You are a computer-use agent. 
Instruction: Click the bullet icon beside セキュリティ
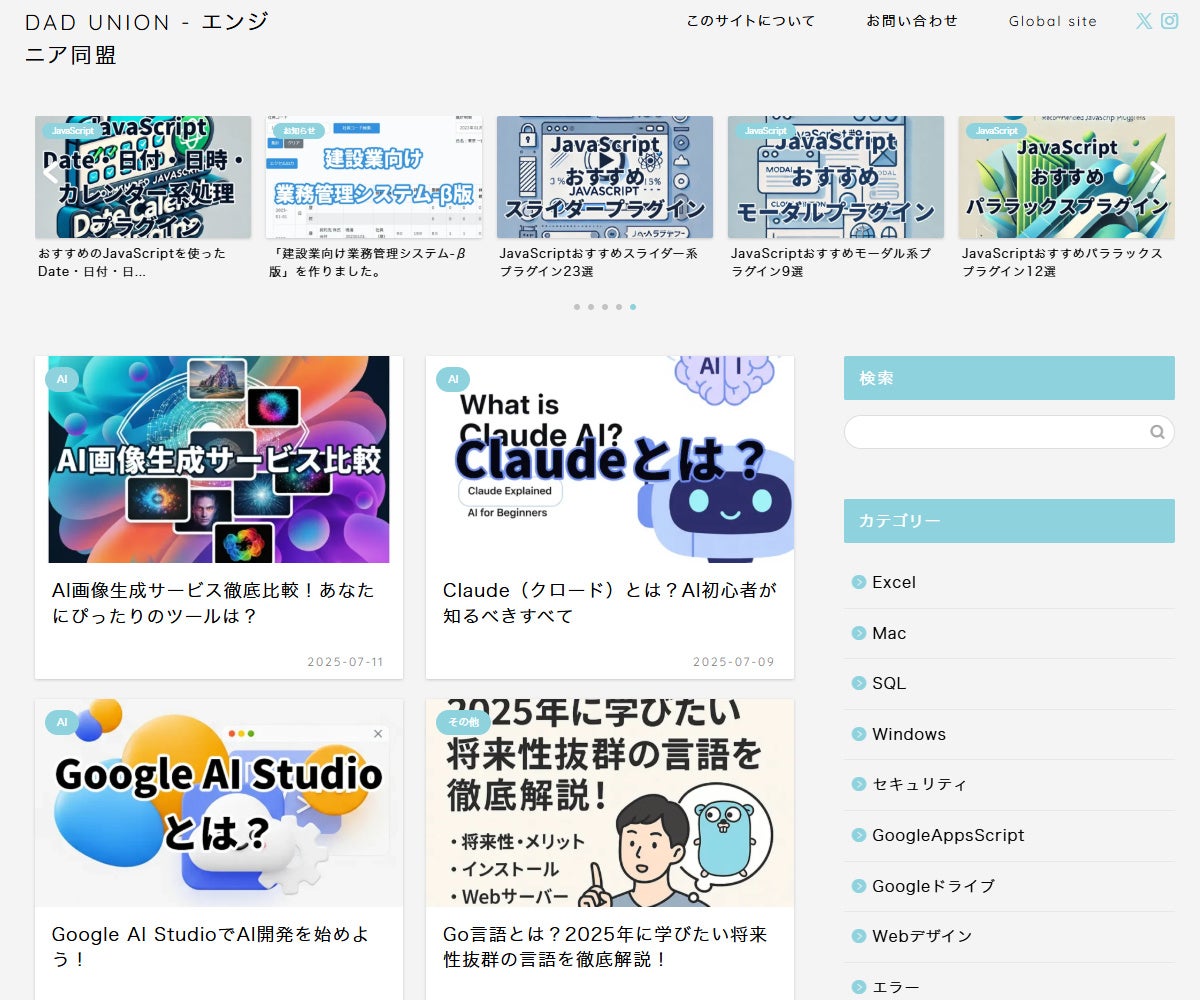coord(859,785)
